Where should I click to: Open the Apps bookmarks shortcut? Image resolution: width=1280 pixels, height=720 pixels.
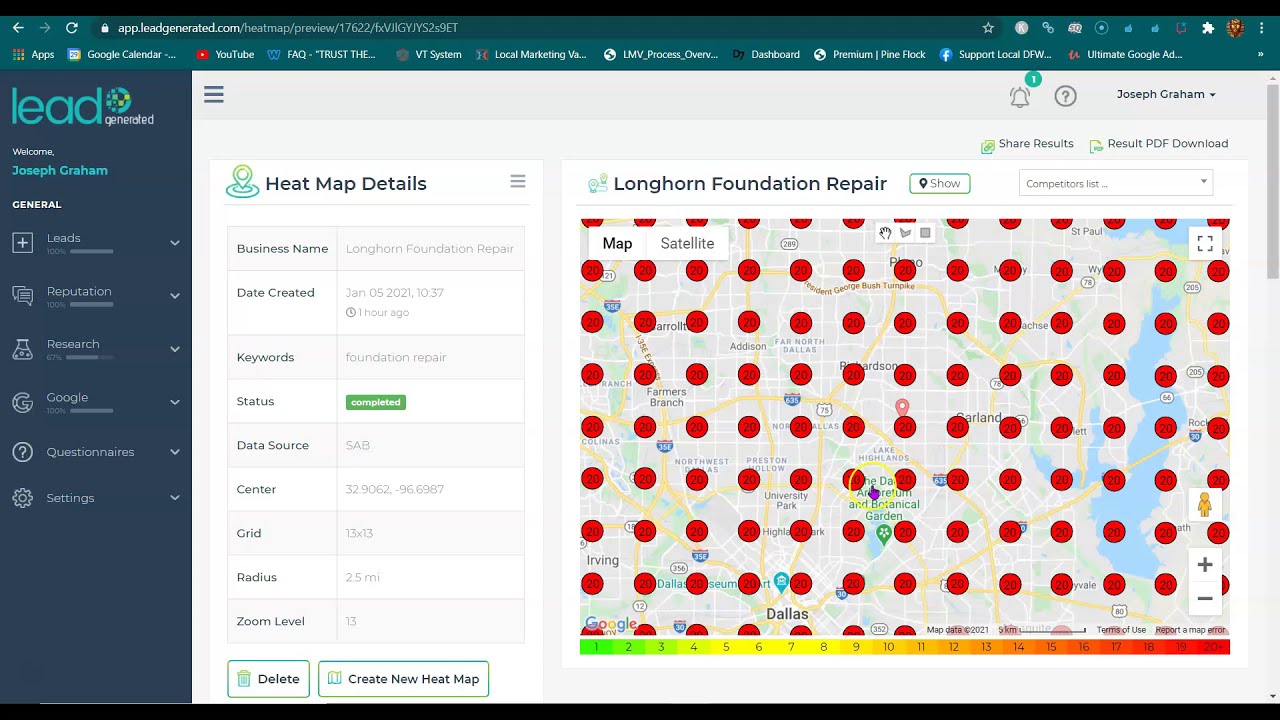33,54
